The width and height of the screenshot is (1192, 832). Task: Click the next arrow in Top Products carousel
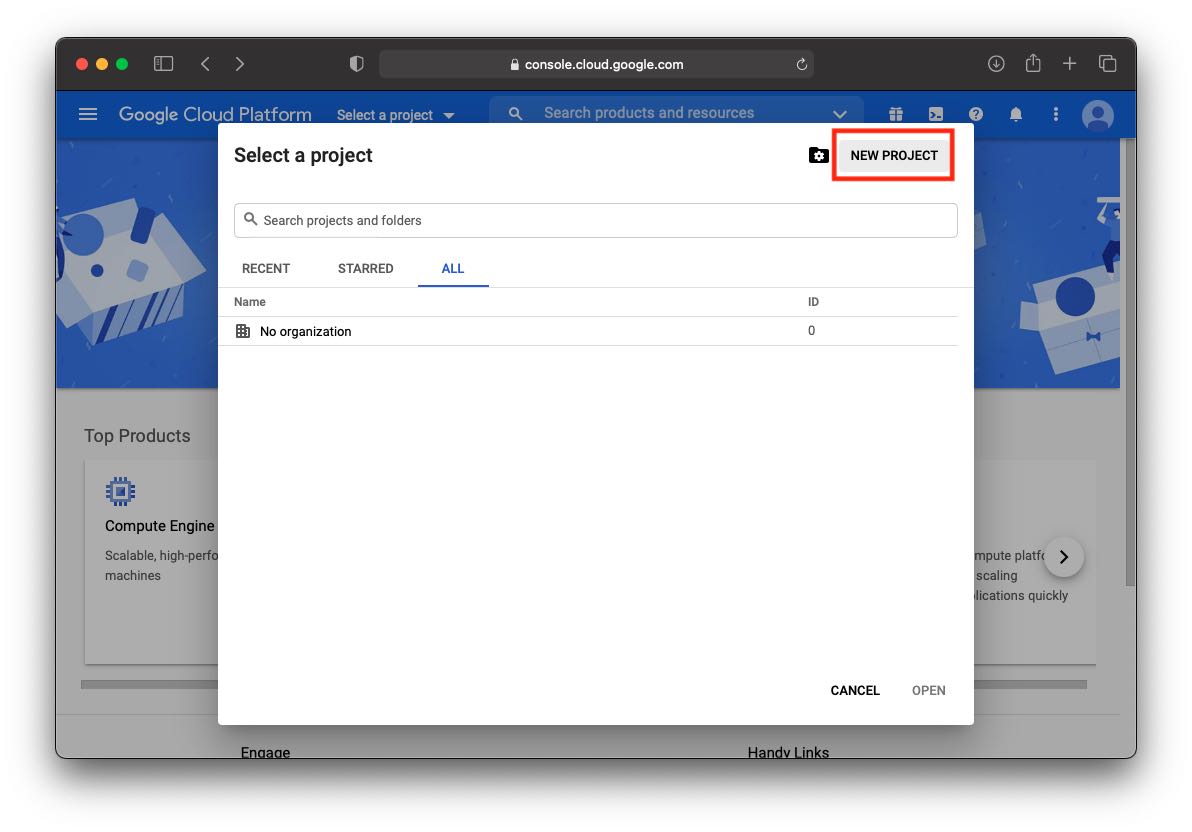pyautogui.click(x=1064, y=557)
